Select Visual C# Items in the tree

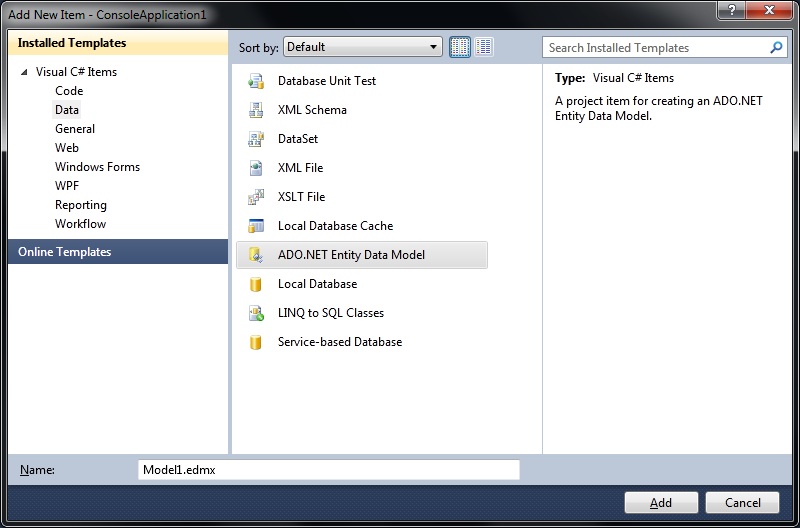[76, 72]
